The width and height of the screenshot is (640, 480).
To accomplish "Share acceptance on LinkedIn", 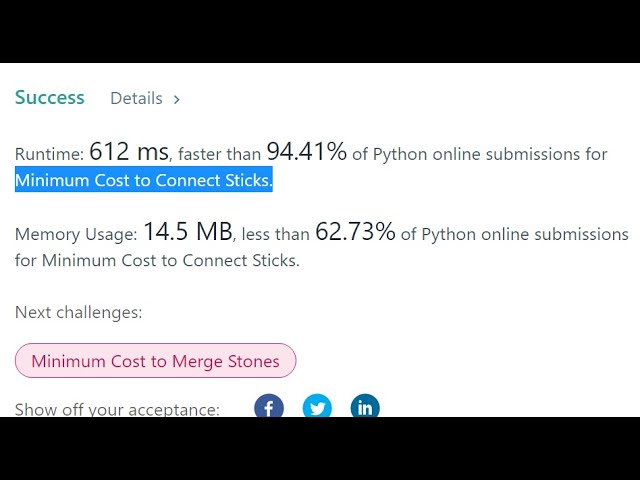I will coord(365,406).
